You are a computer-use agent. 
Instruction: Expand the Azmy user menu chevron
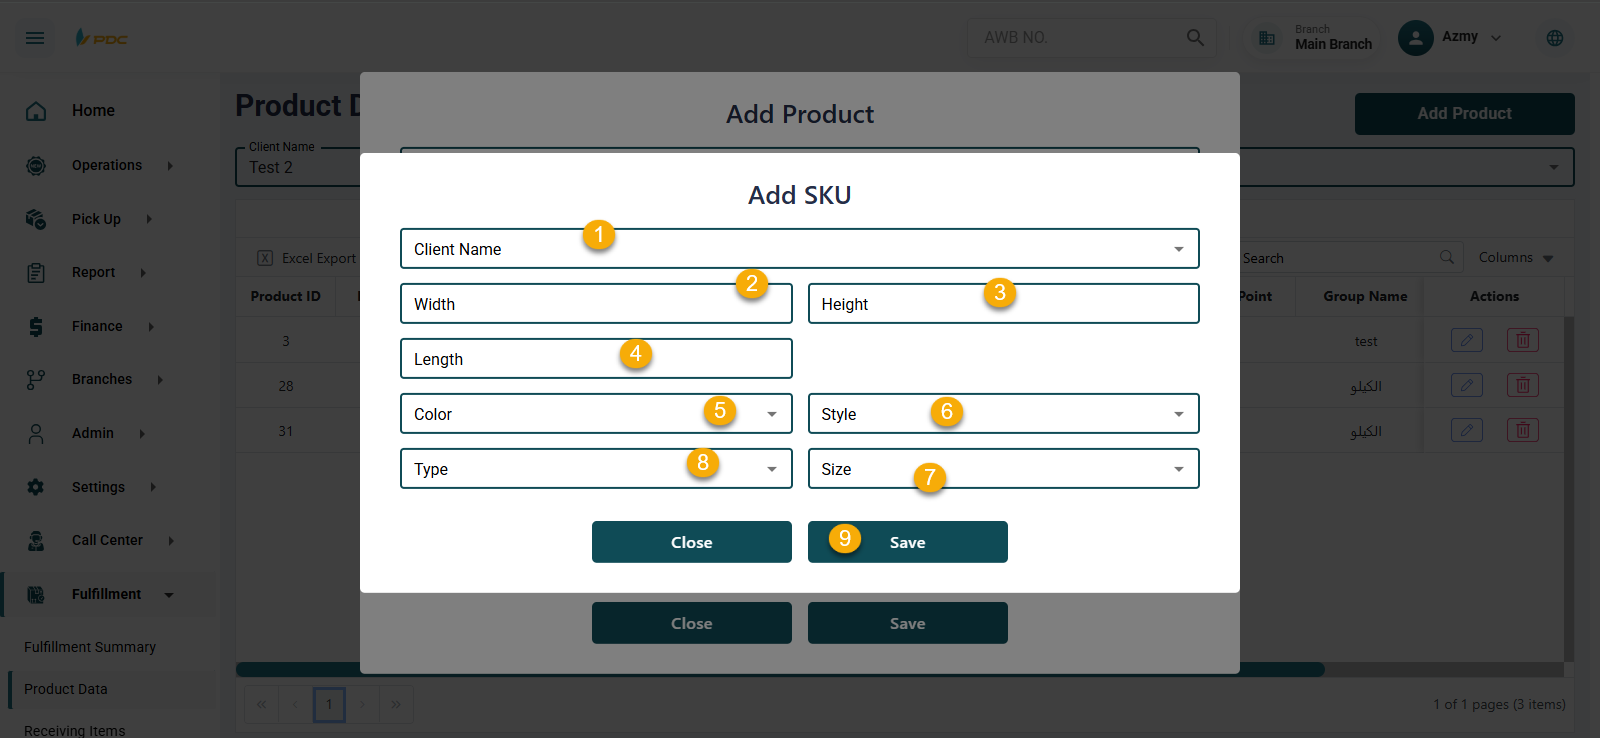coord(1496,38)
